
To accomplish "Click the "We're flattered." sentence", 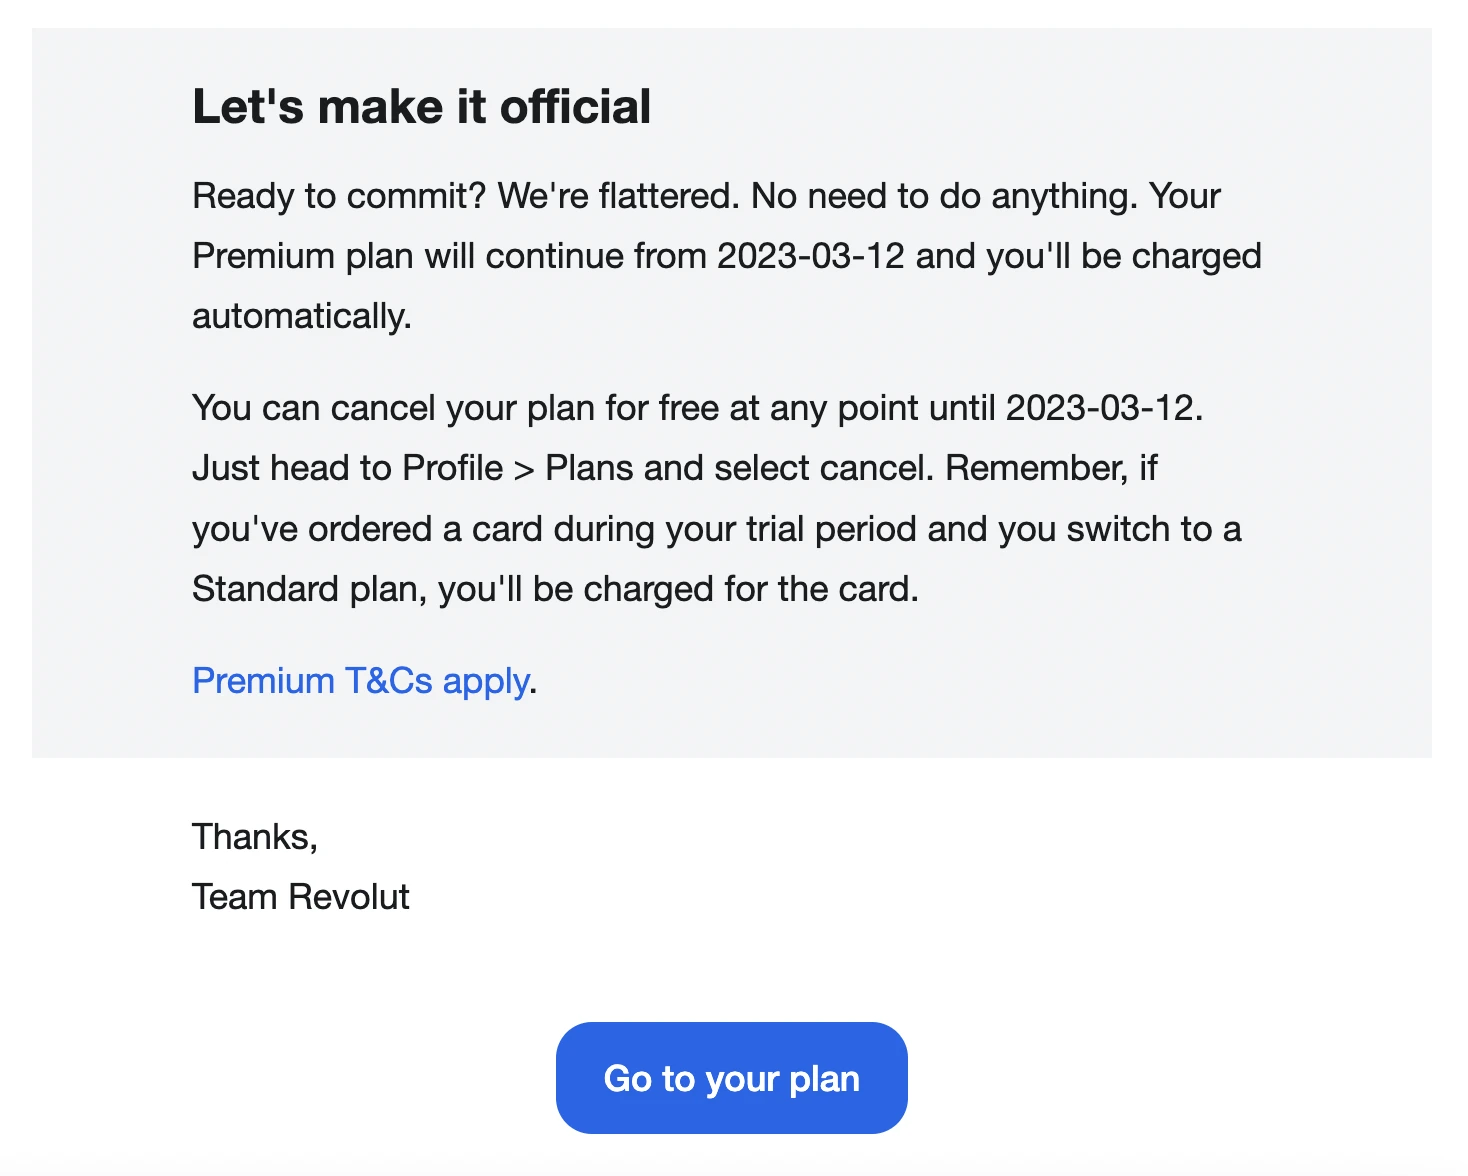I will pyautogui.click(x=618, y=196).
